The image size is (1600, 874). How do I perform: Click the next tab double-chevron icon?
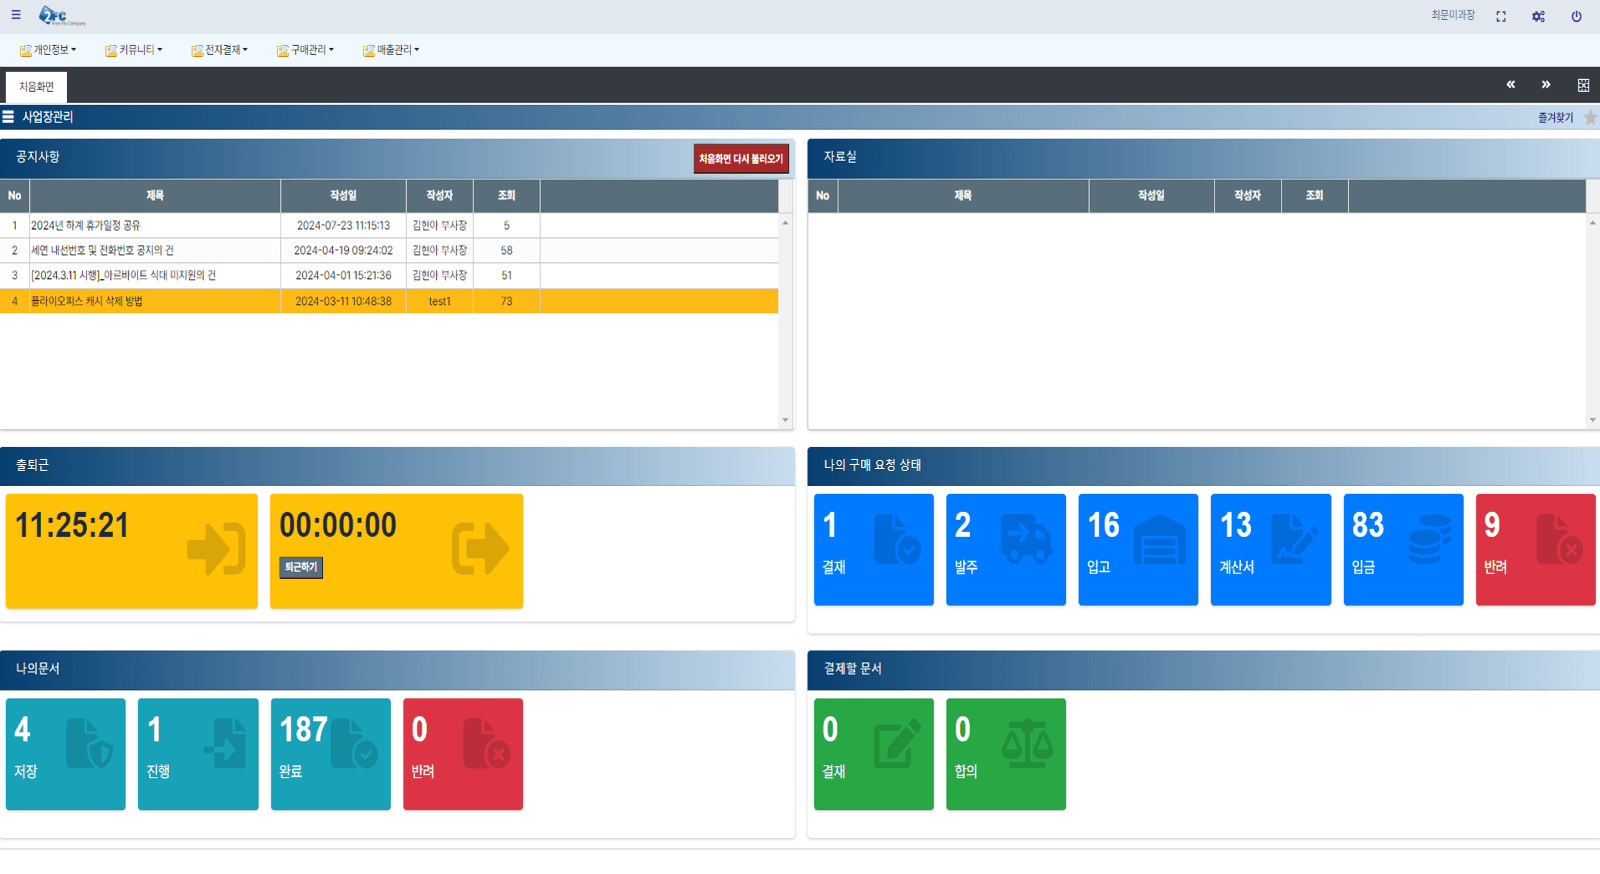[1546, 85]
